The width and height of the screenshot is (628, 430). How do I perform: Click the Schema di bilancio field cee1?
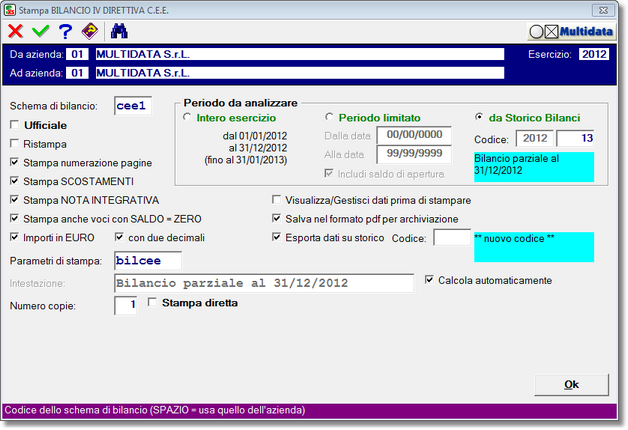[x=133, y=106]
